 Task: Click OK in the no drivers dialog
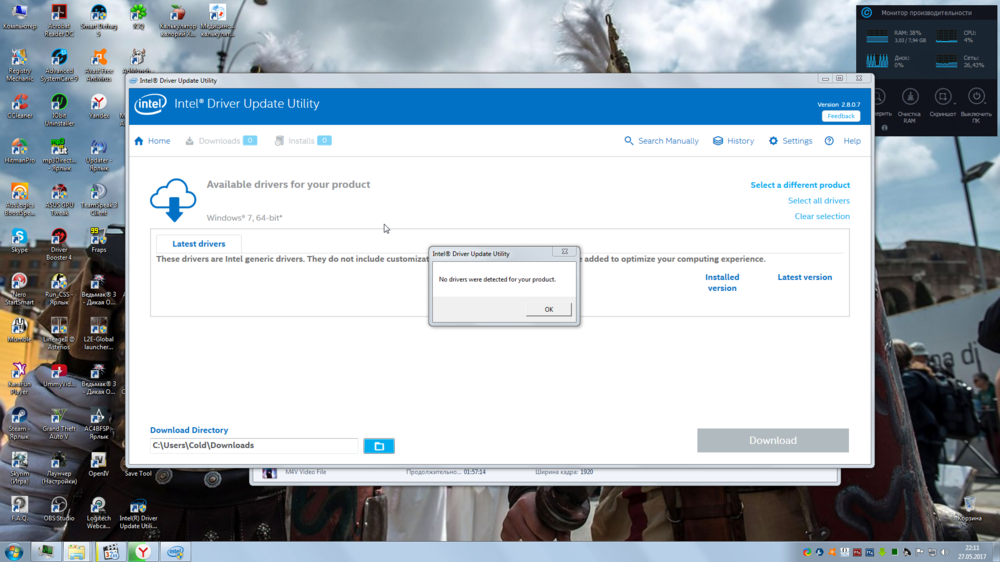point(548,309)
